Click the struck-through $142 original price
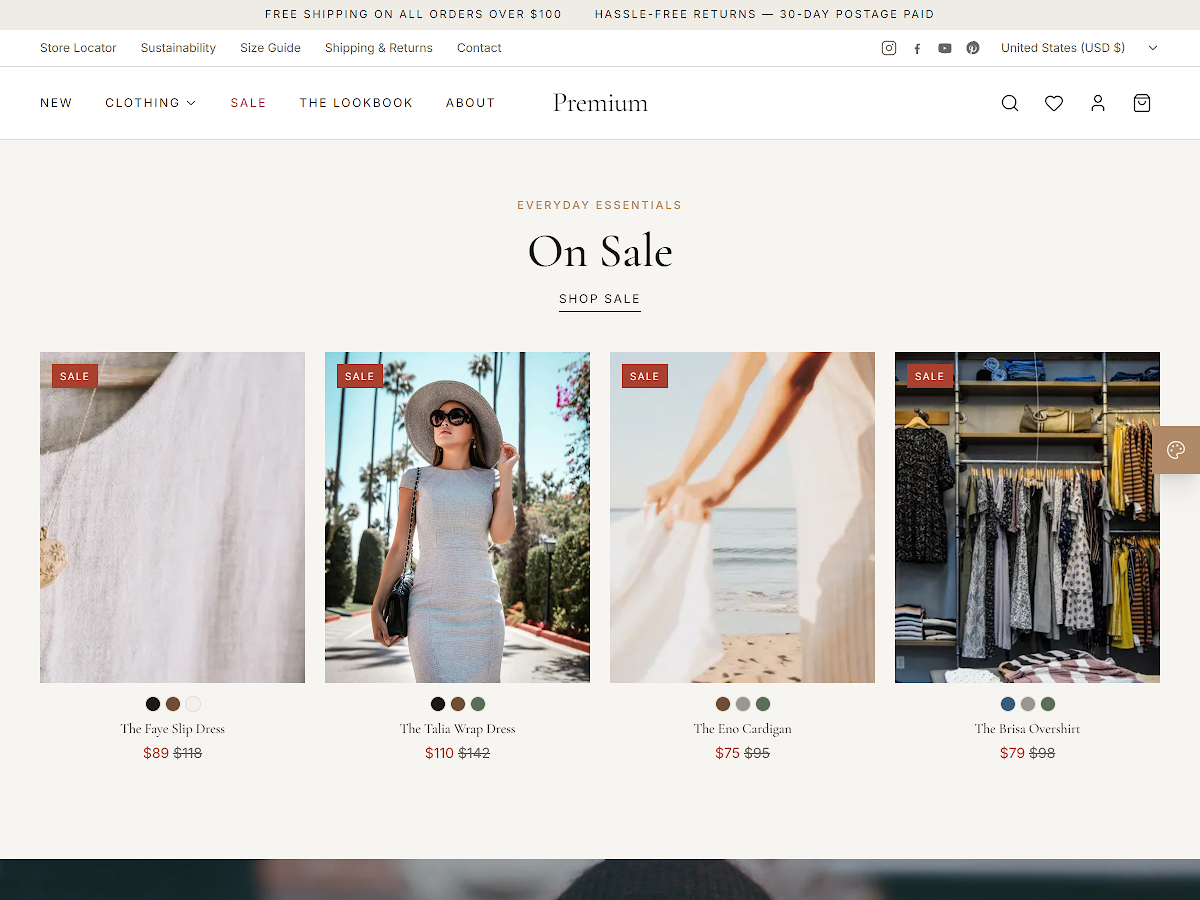Viewport: 1200px width, 900px height. pos(474,753)
